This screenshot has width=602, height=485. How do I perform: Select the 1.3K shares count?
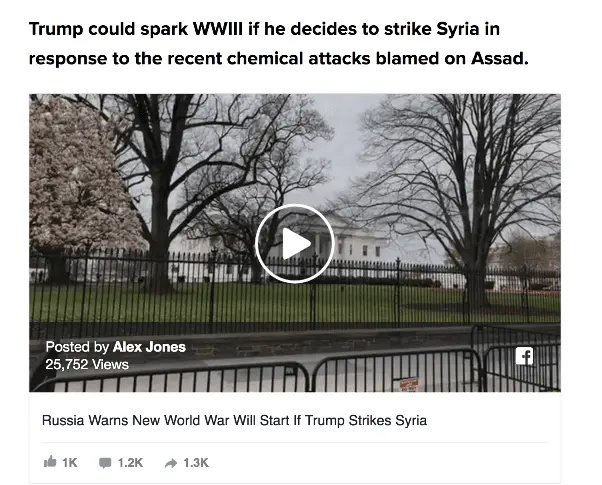click(196, 463)
